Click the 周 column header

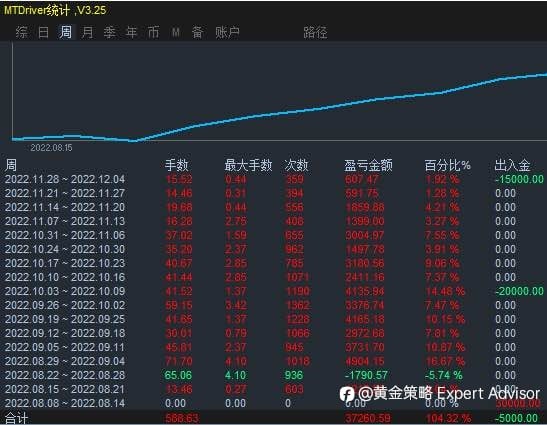coord(11,165)
